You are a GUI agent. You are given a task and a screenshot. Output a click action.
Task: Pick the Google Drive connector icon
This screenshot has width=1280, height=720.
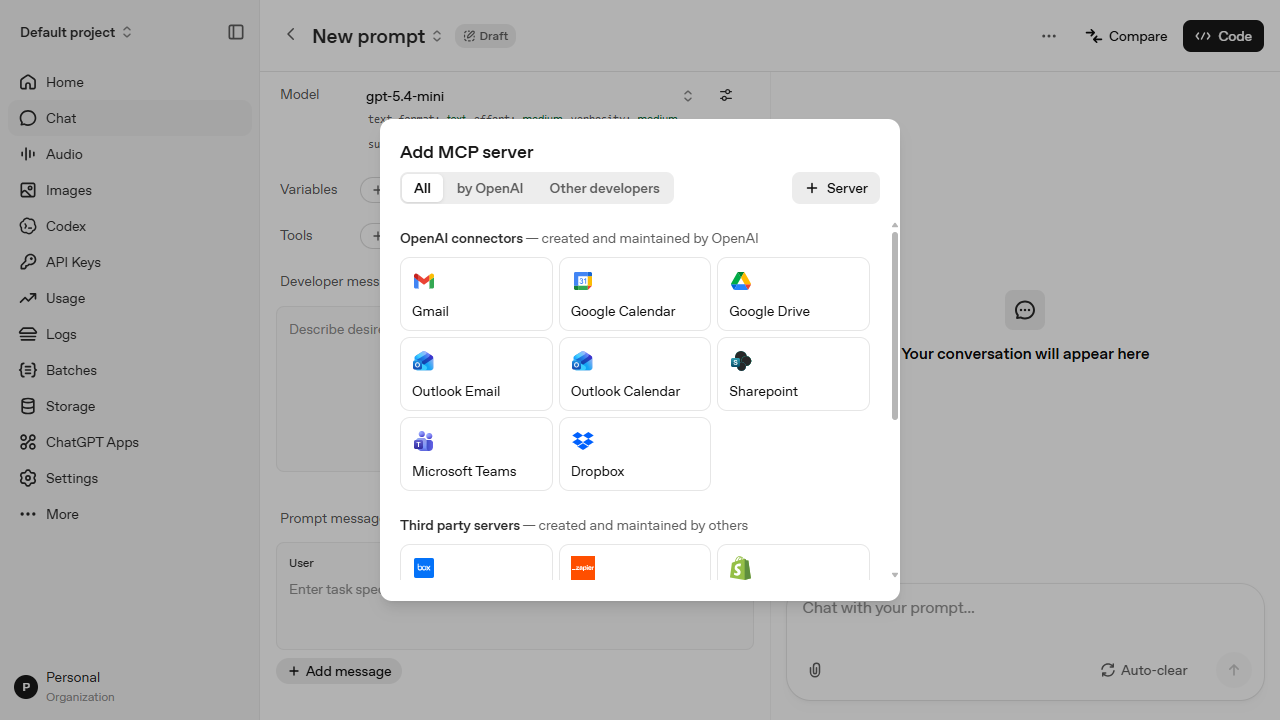[741, 281]
